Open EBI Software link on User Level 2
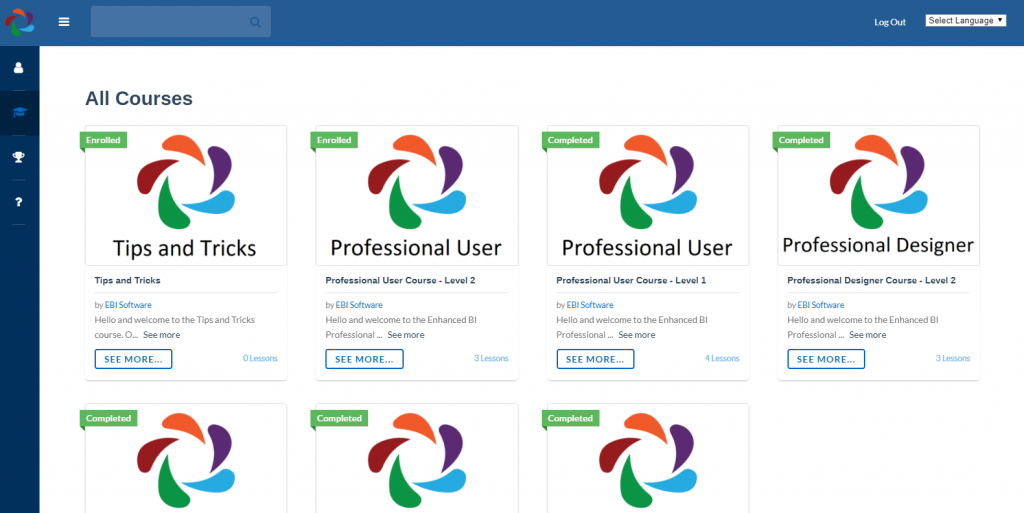Viewport: 1024px width, 513px height. click(x=359, y=305)
